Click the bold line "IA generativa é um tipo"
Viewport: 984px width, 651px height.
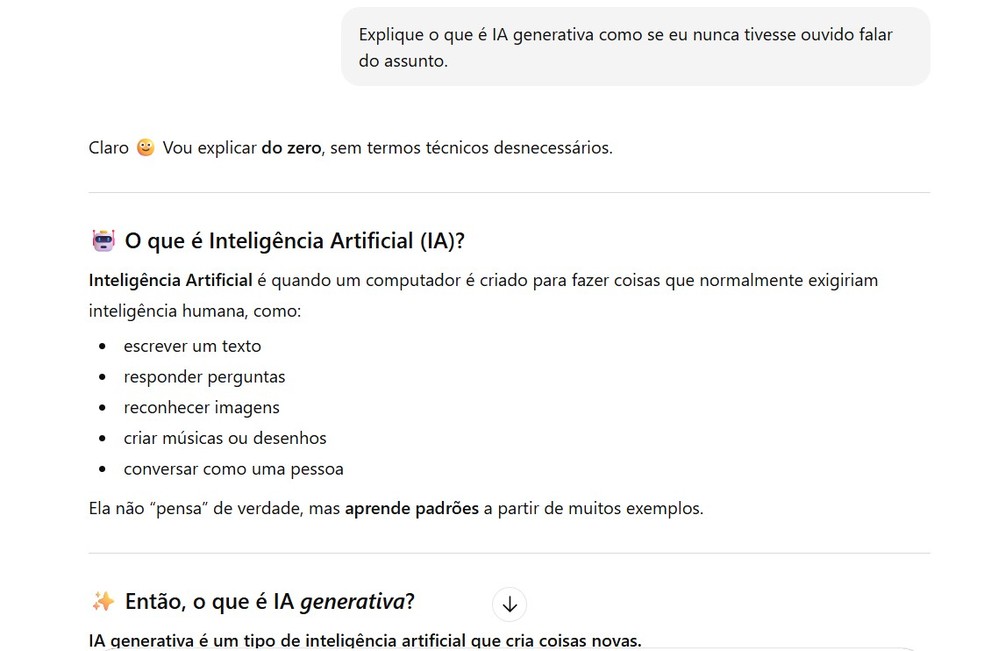pos(365,640)
